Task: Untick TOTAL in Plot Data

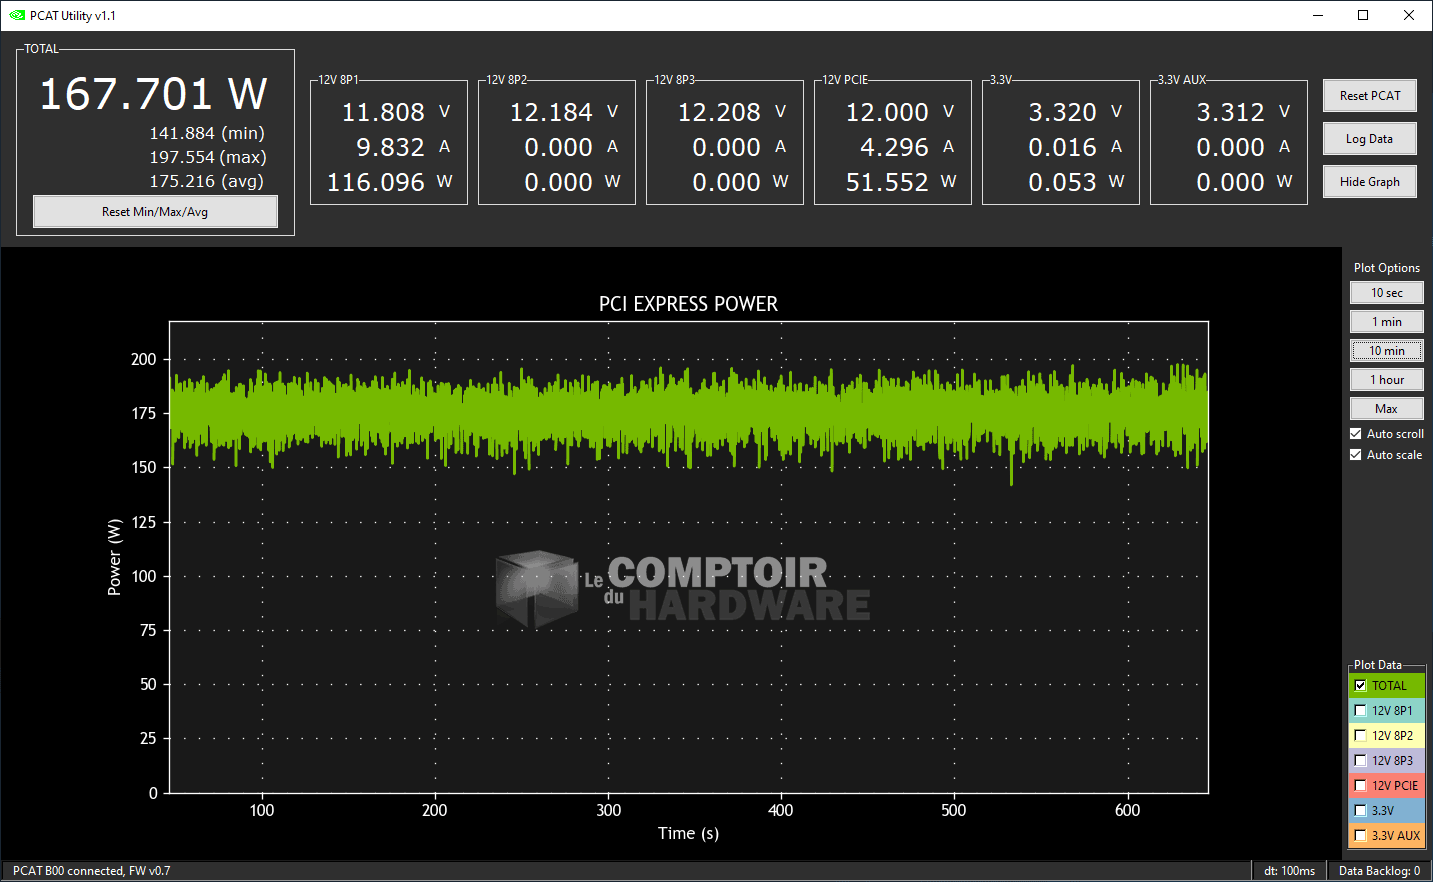Action: [1360, 686]
